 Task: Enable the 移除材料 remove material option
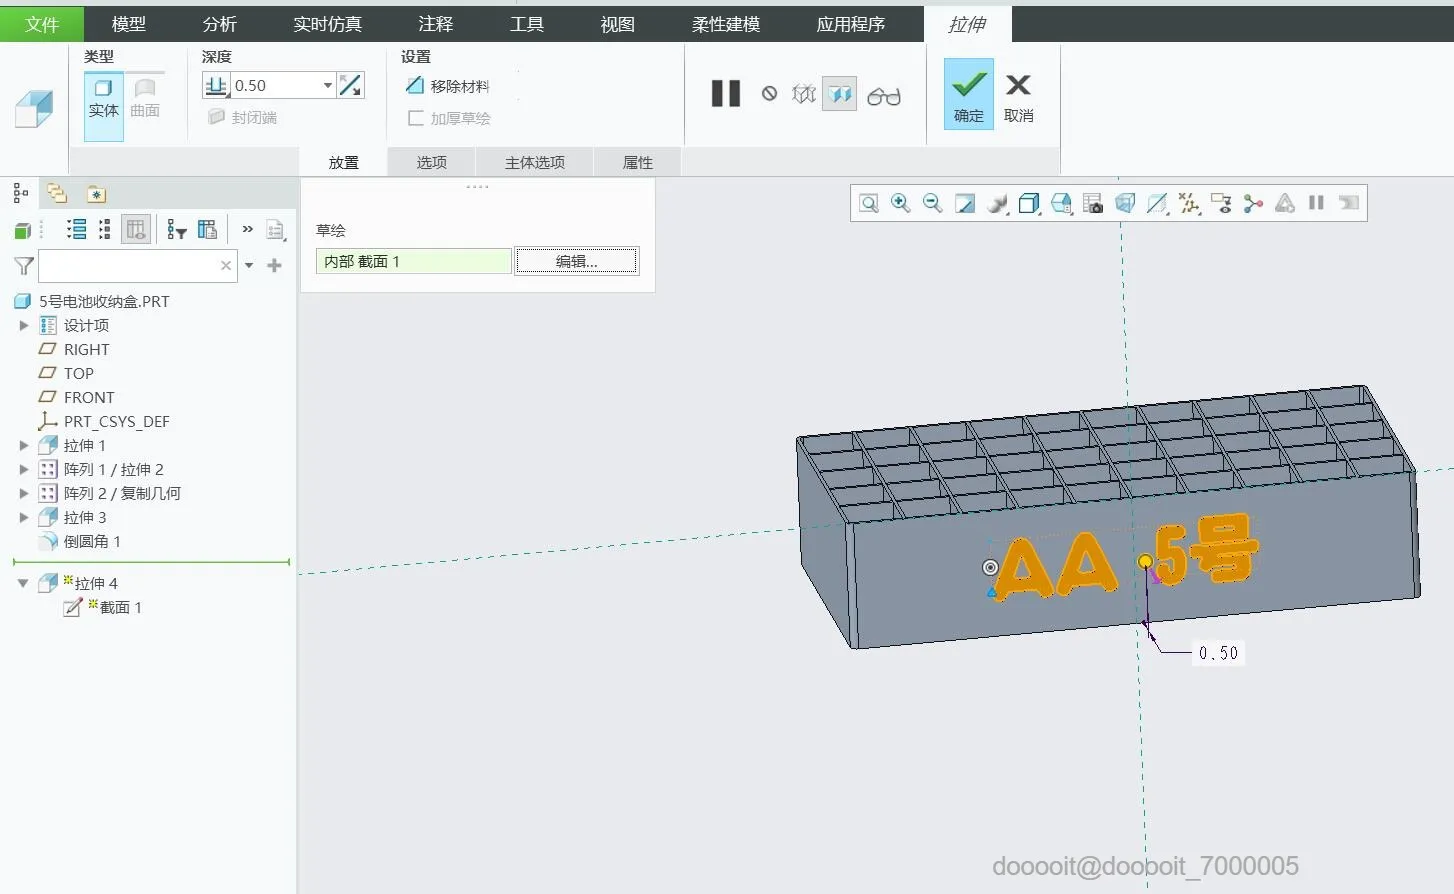(x=447, y=86)
